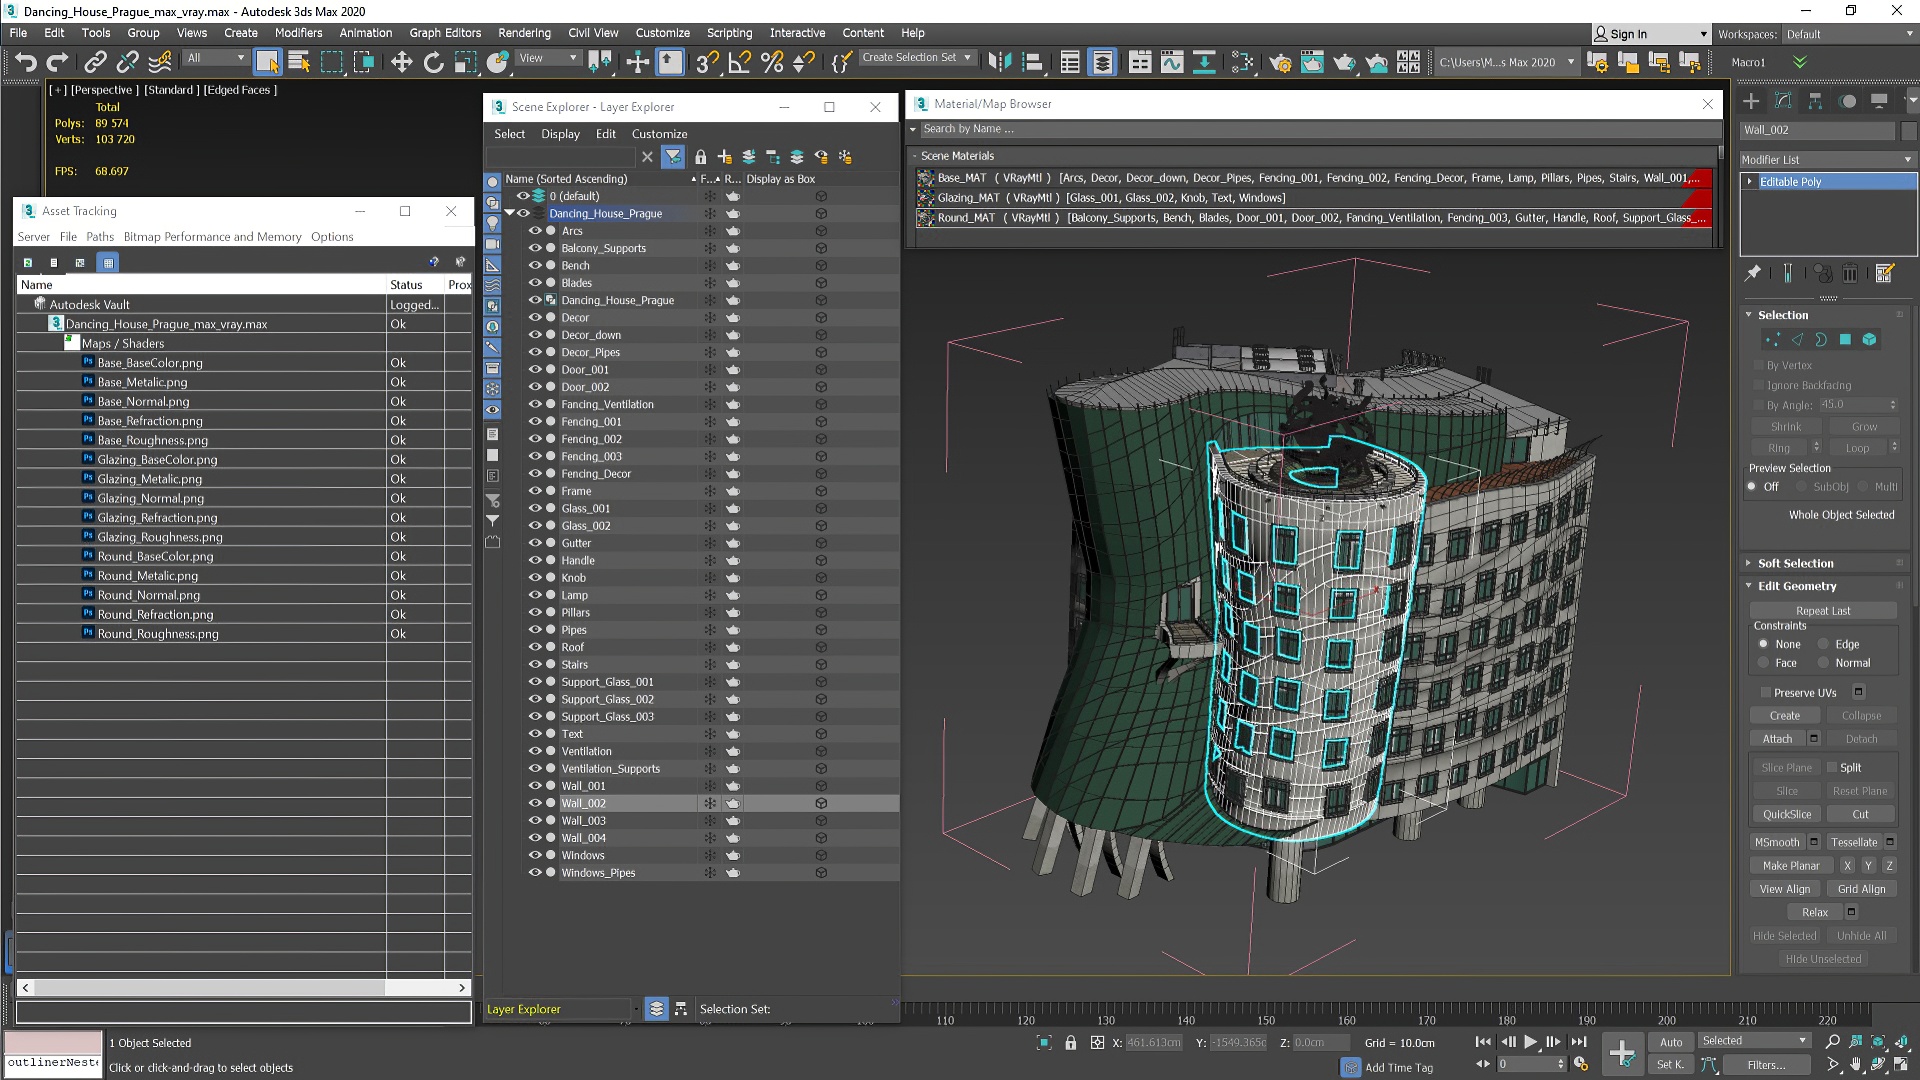Select Polygon sub-object mode icon
1920x1080 pixels.
click(x=1845, y=339)
